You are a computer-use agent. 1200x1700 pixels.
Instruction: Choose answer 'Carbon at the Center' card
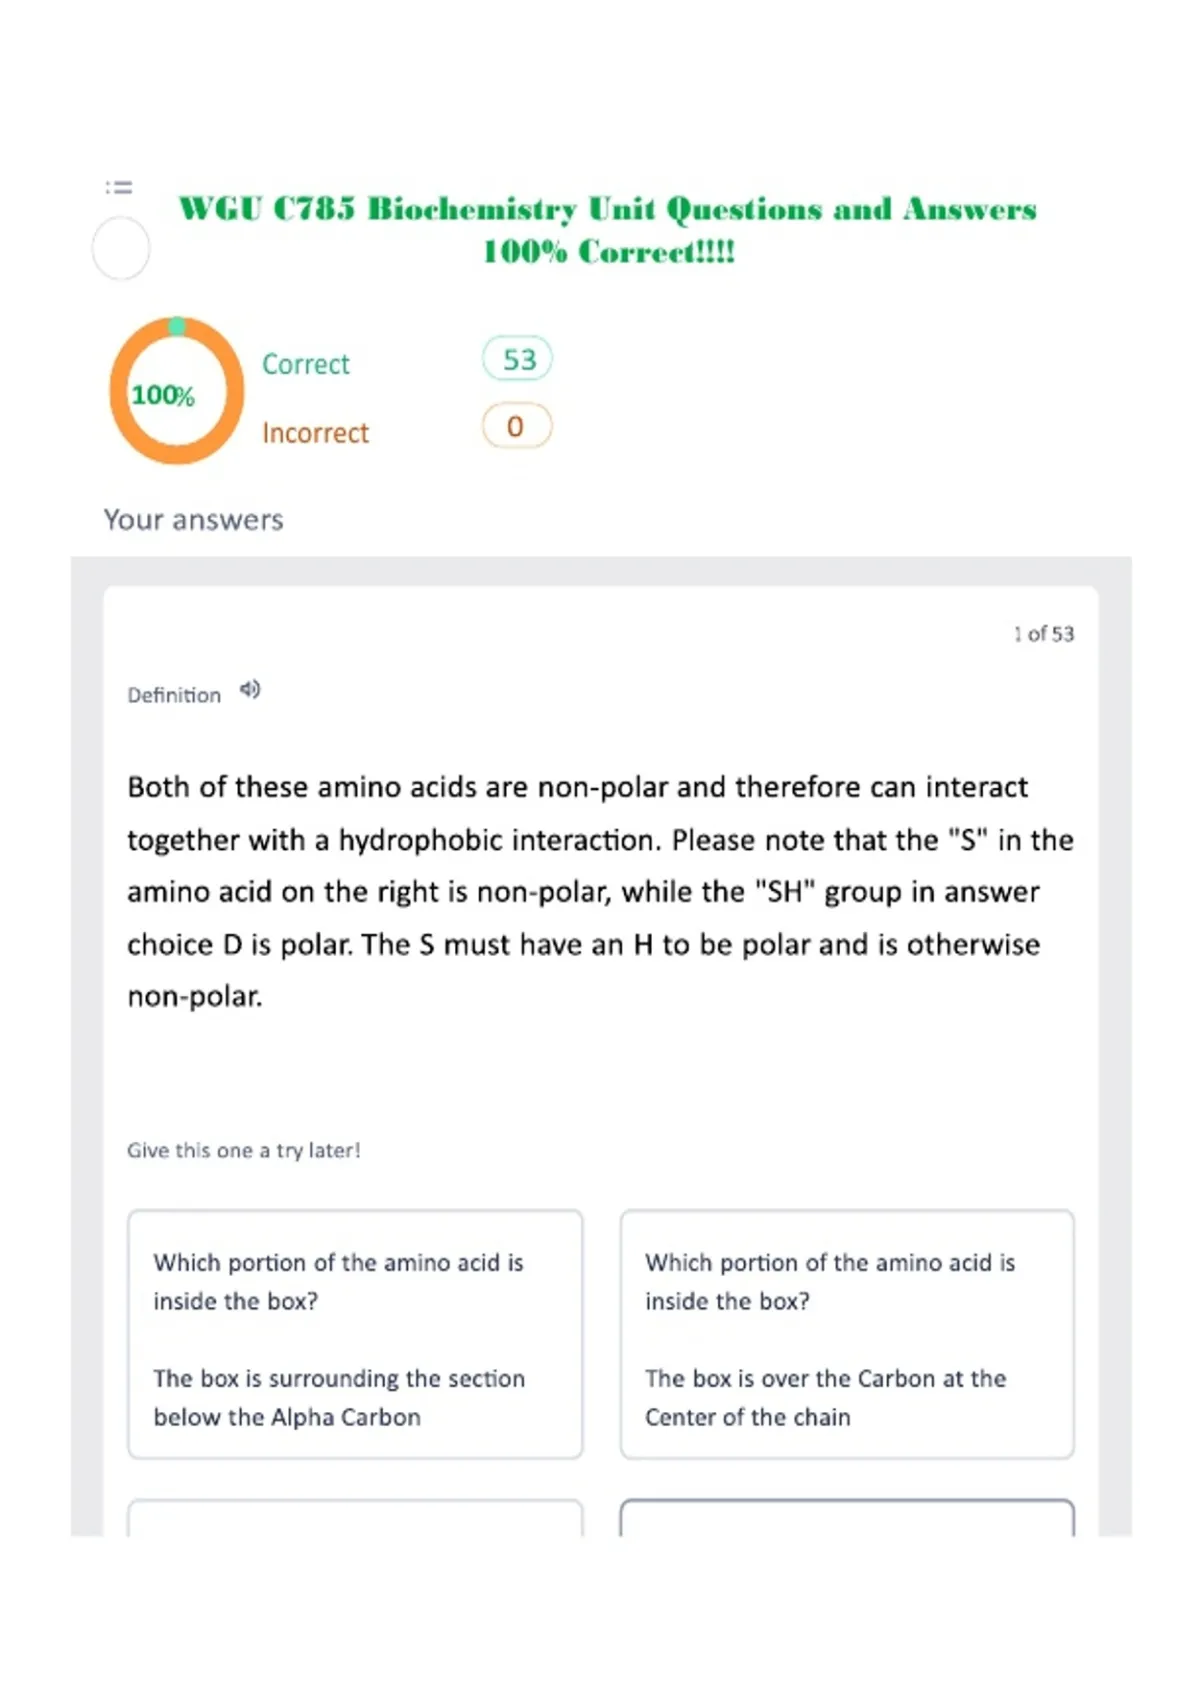point(847,1334)
